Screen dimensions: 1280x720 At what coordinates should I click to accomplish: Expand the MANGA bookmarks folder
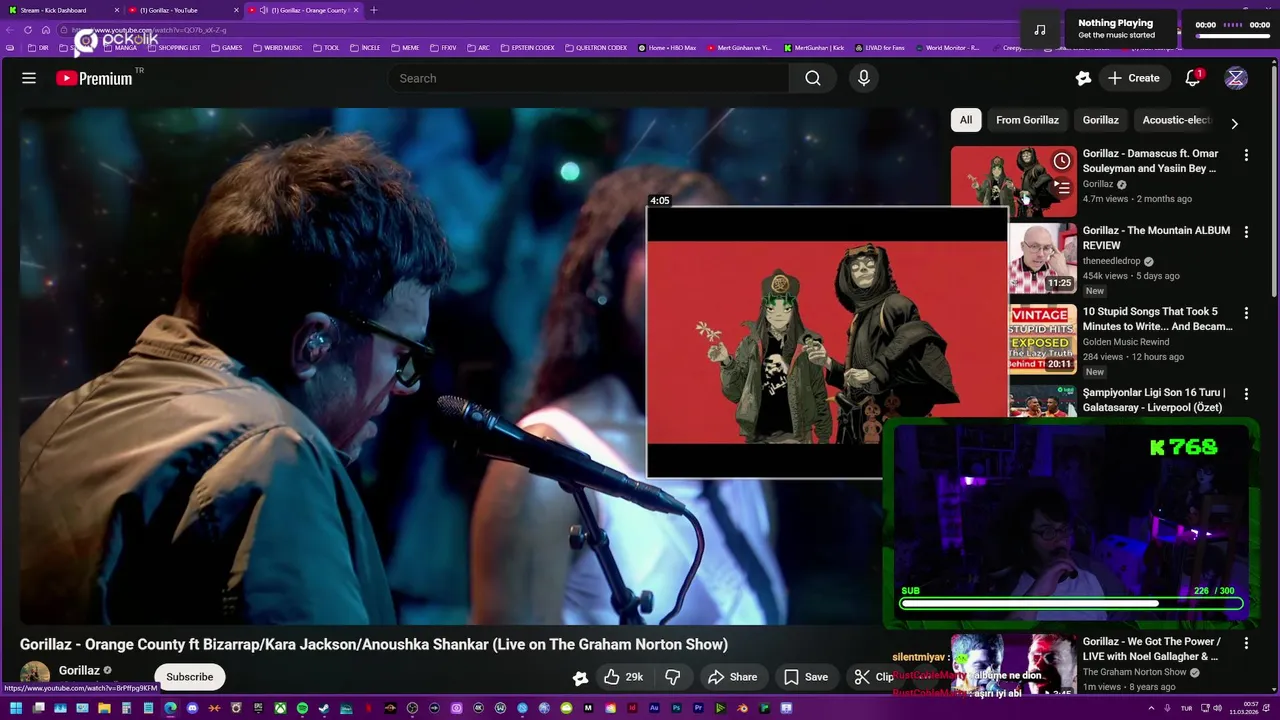pyautogui.click(x=119, y=48)
